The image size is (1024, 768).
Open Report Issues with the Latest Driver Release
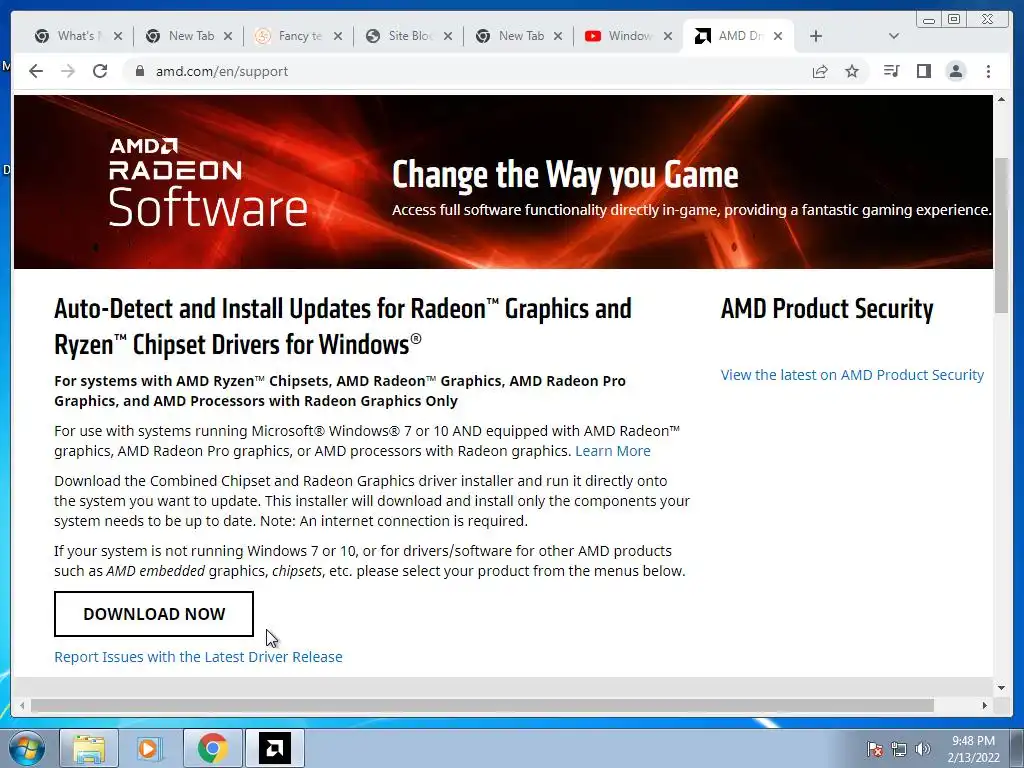point(198,657)
